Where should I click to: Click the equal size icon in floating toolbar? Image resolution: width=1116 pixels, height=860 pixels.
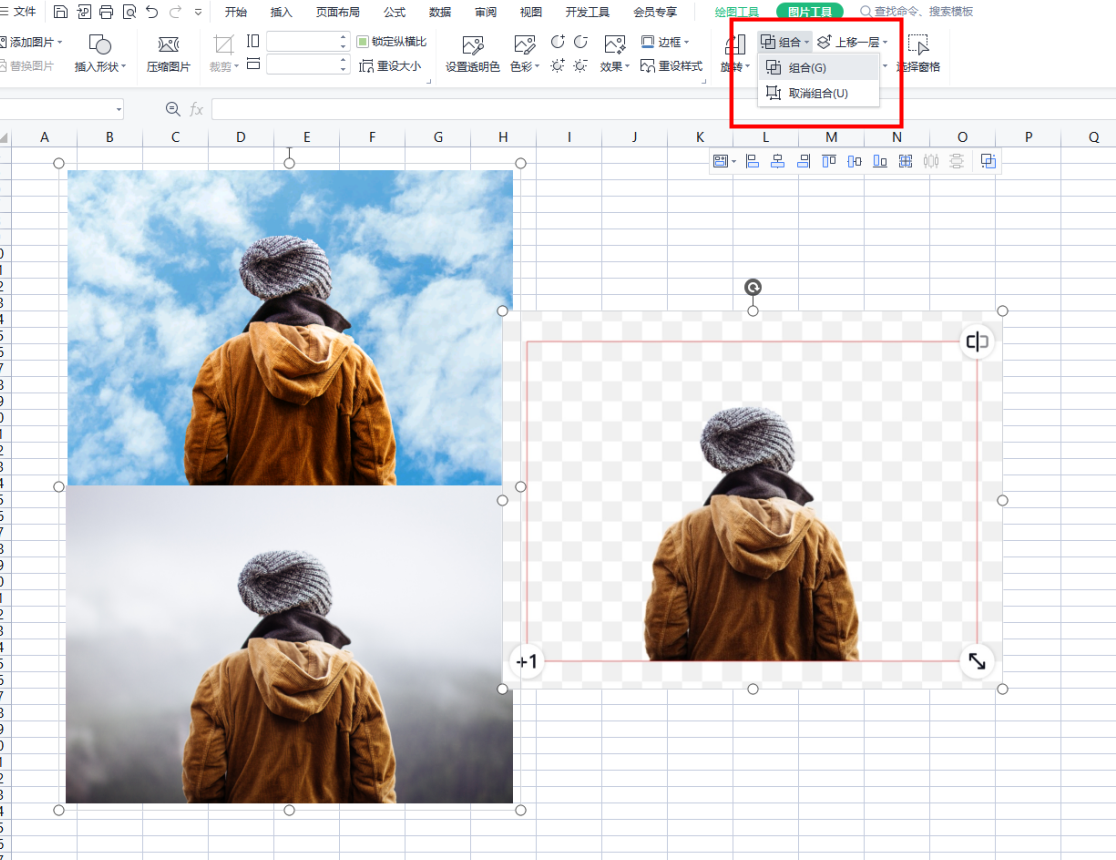pyautogui.click(x=905, y=162)
